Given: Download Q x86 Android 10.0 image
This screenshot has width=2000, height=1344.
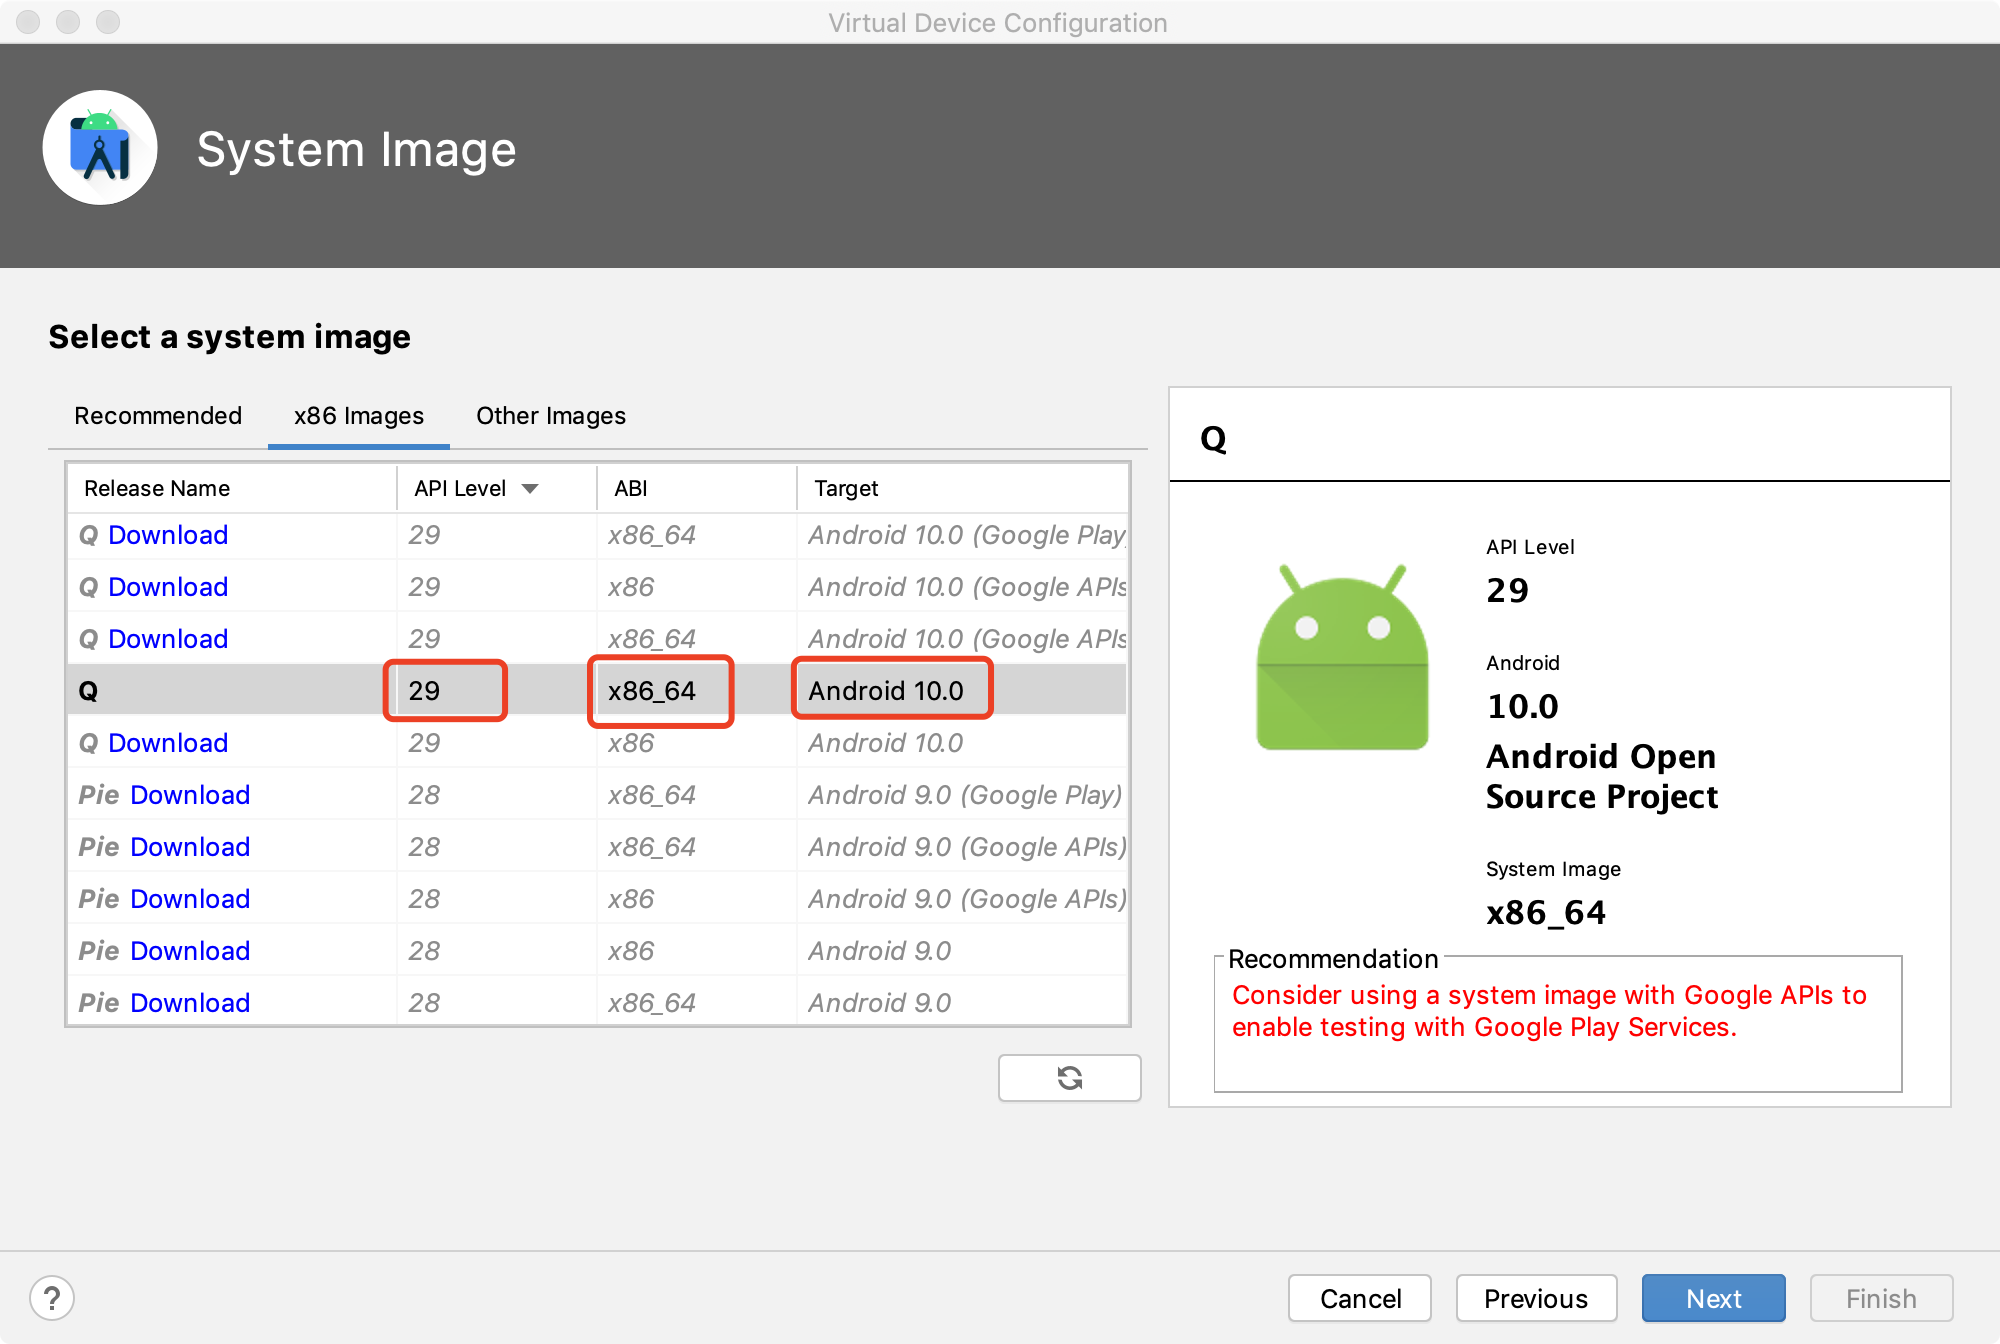Looking at the screenshot, I should (x=168, y=743).
